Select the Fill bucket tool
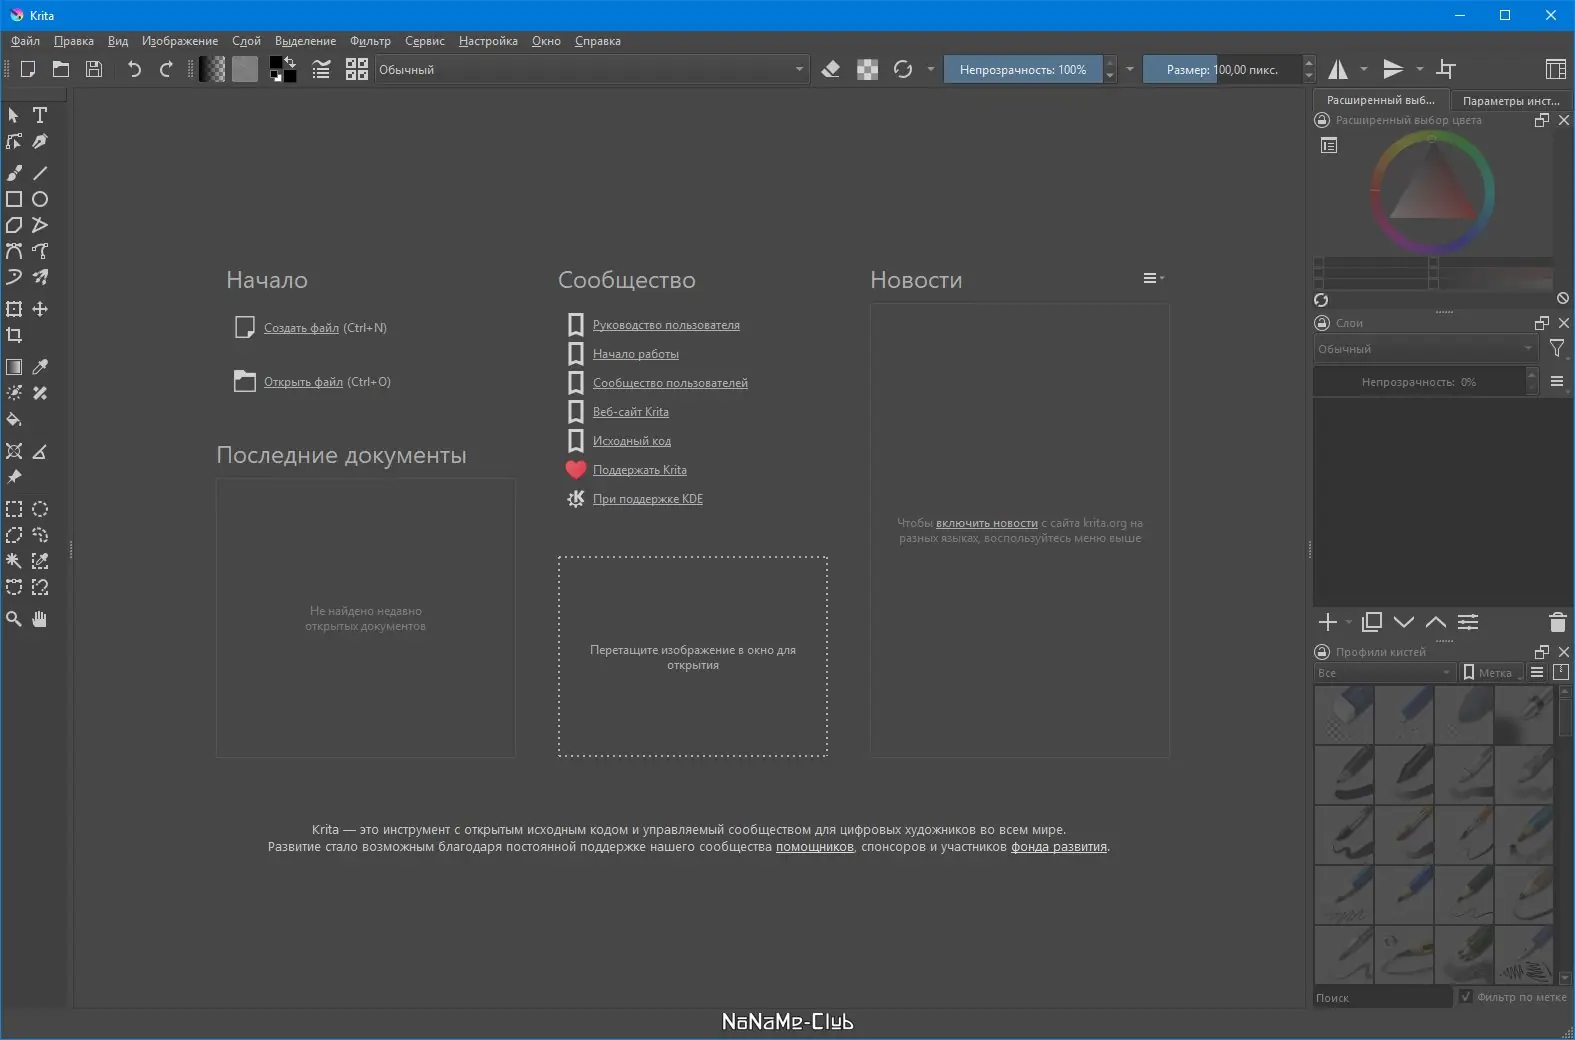This screenshot has height=1040, width=1575. point(14,419)
